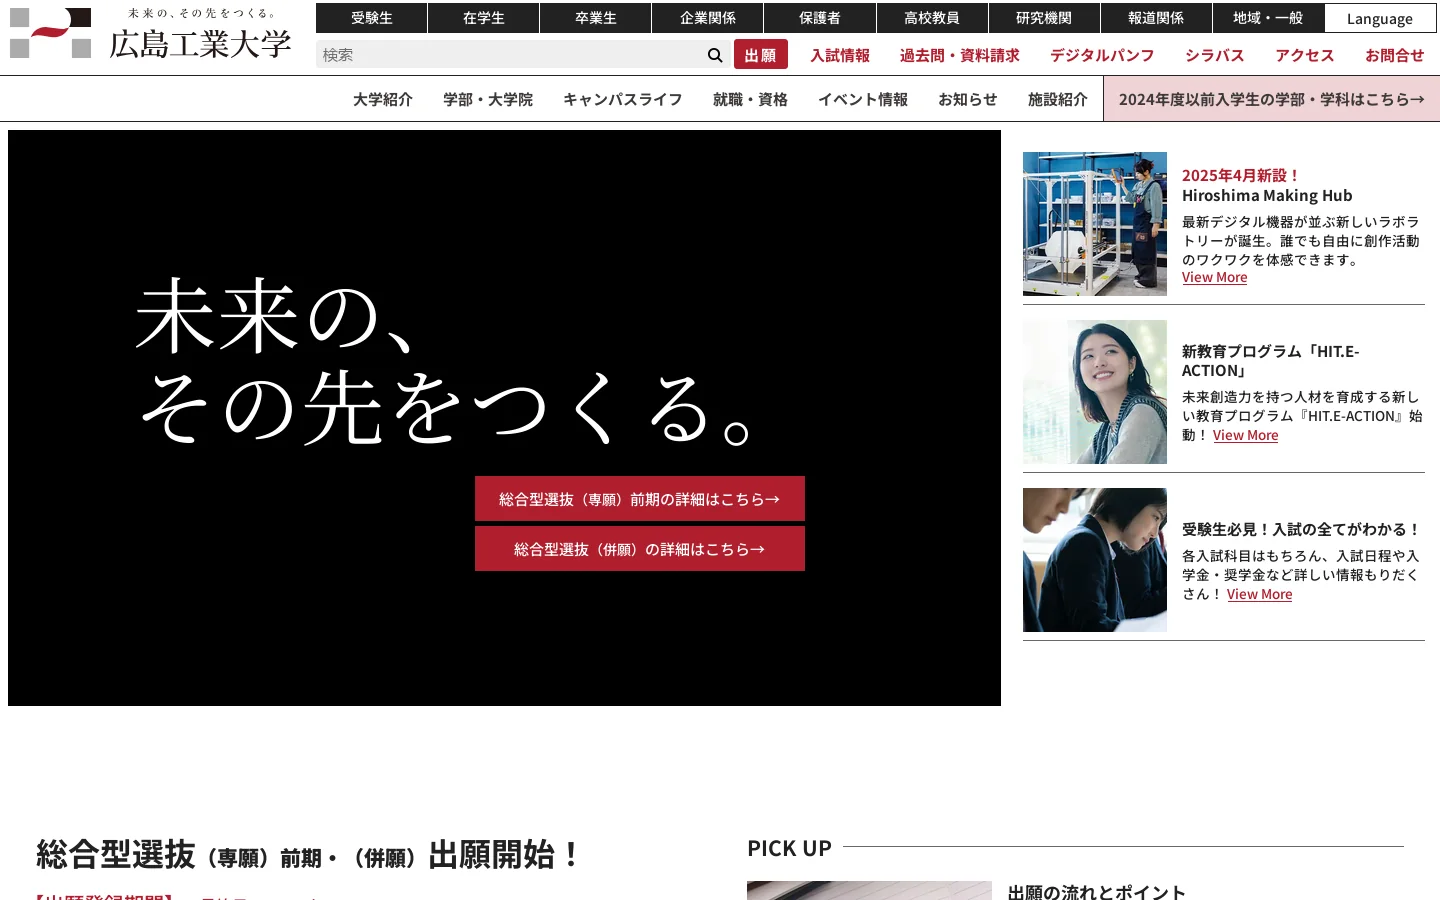The height and width of the screenshot is (900, 1440).
Task: Open the お問合せ link
Action: pos(1395,56)
